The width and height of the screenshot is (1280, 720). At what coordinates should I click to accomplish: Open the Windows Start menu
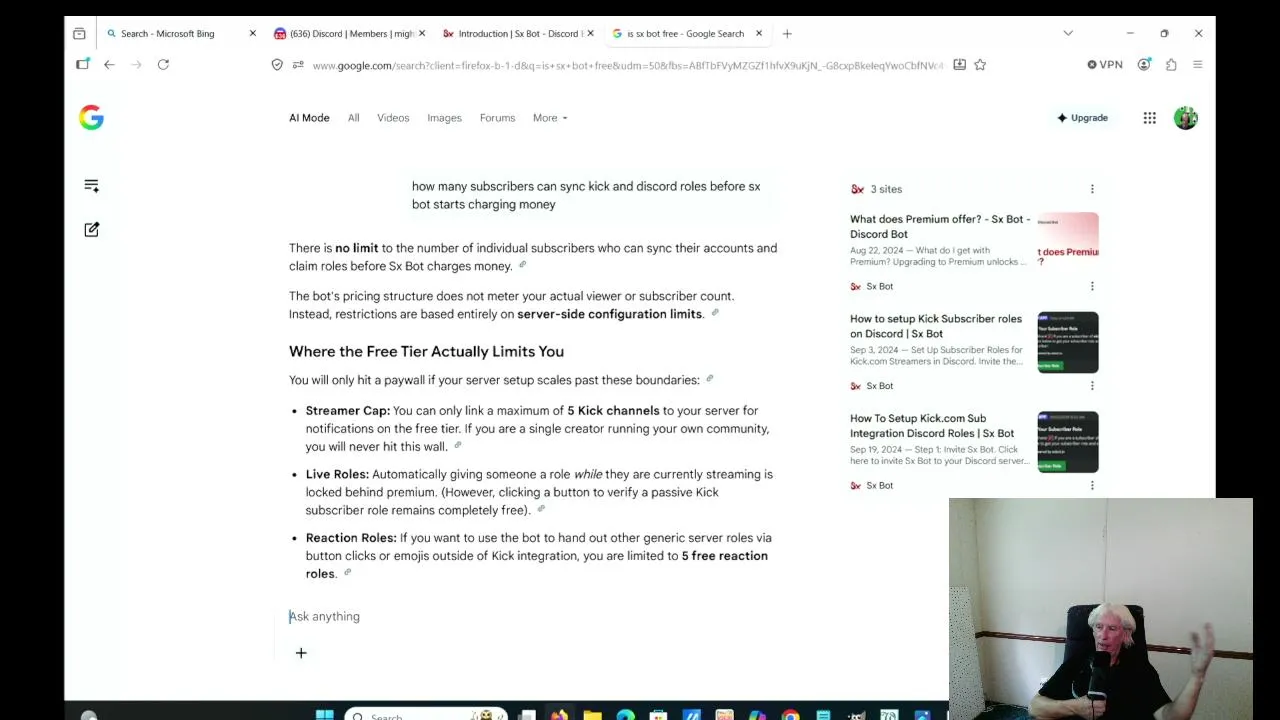[x=324, y=714]
